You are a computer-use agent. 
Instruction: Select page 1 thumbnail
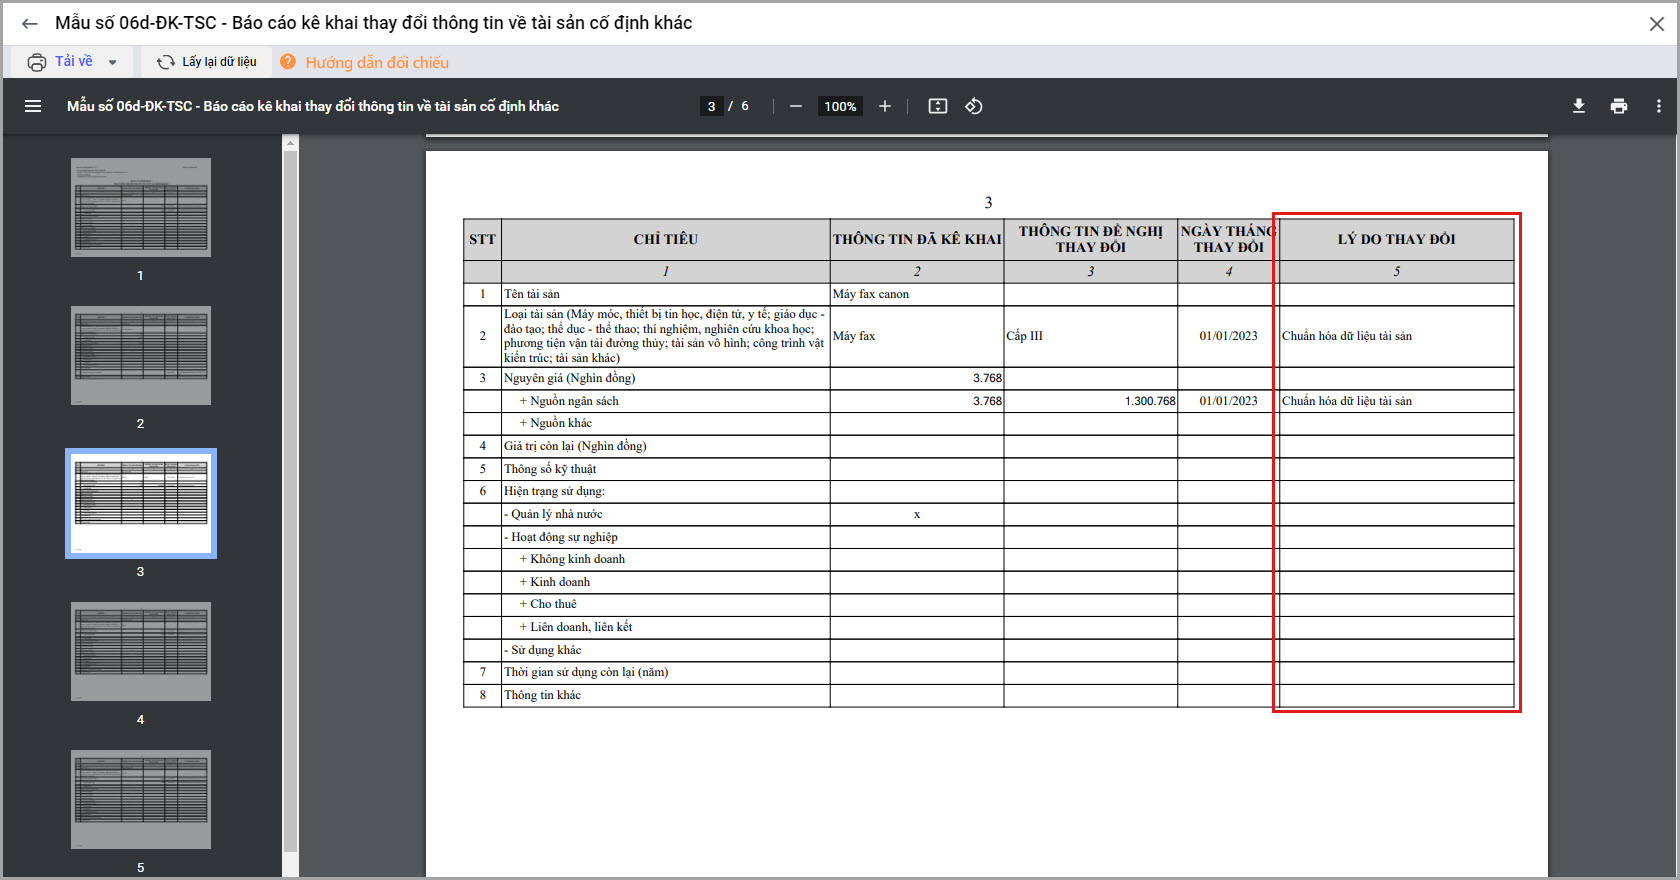(x=141, y=207)
